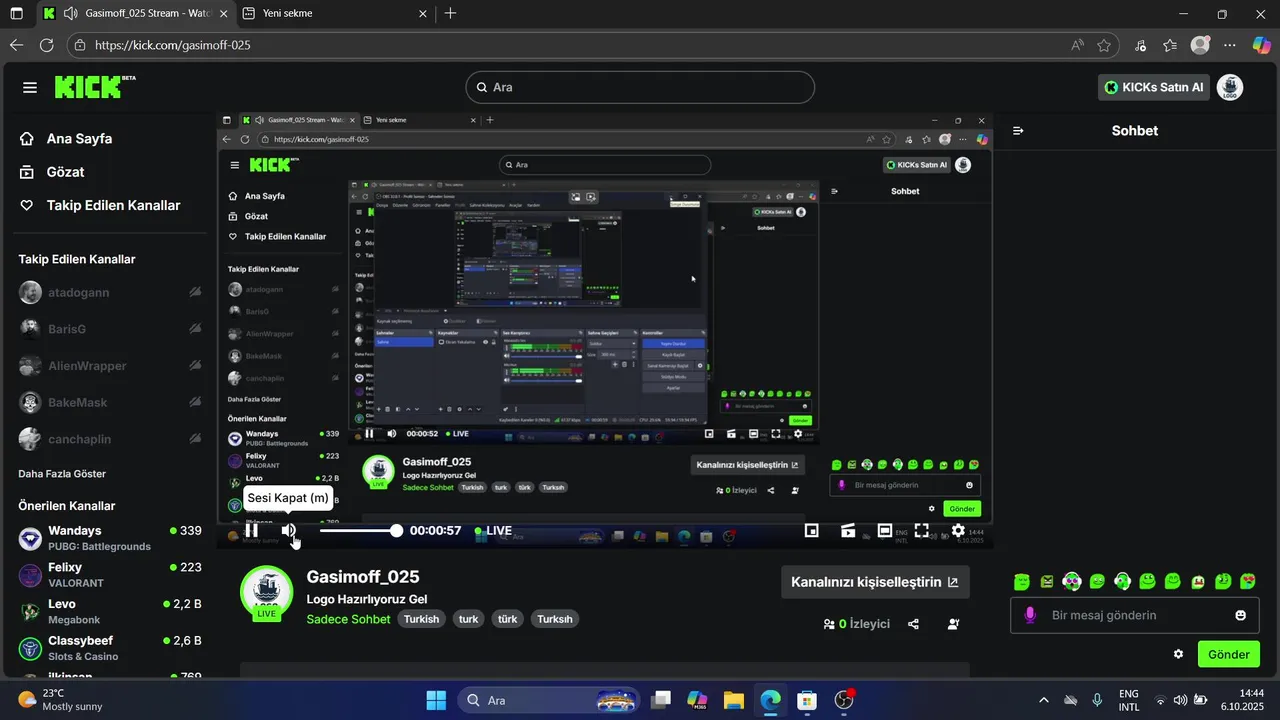1280x720 pixels.
Task: Open Microsoft Store from the taskbar
Action: coord(806,700)
